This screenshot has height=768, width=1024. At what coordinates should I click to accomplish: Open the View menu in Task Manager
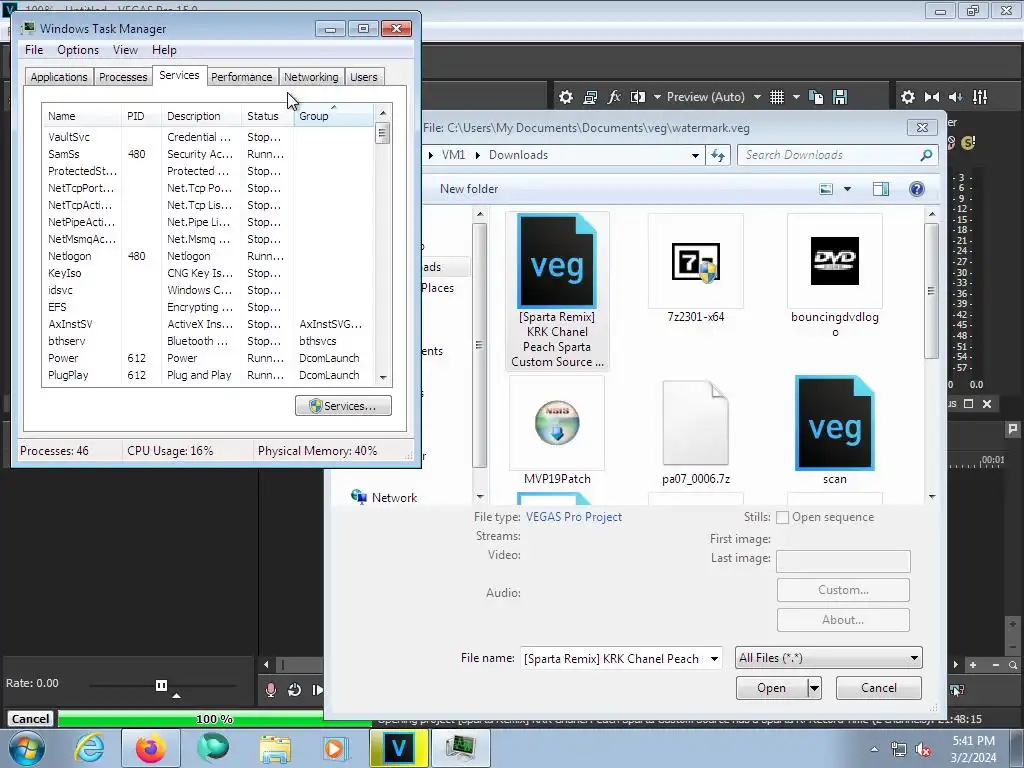tap(125, 50)
